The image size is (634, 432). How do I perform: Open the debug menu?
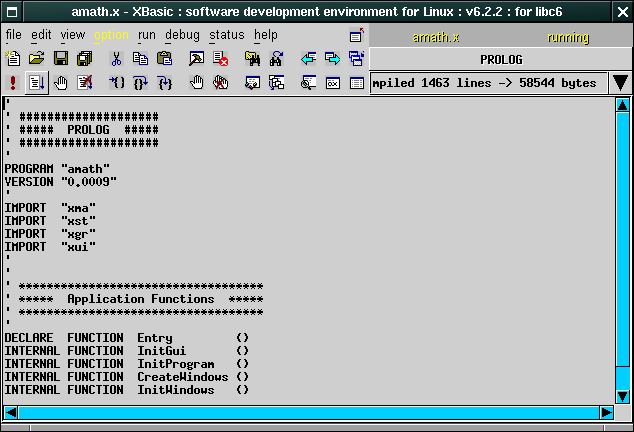[x=182, y=35]
